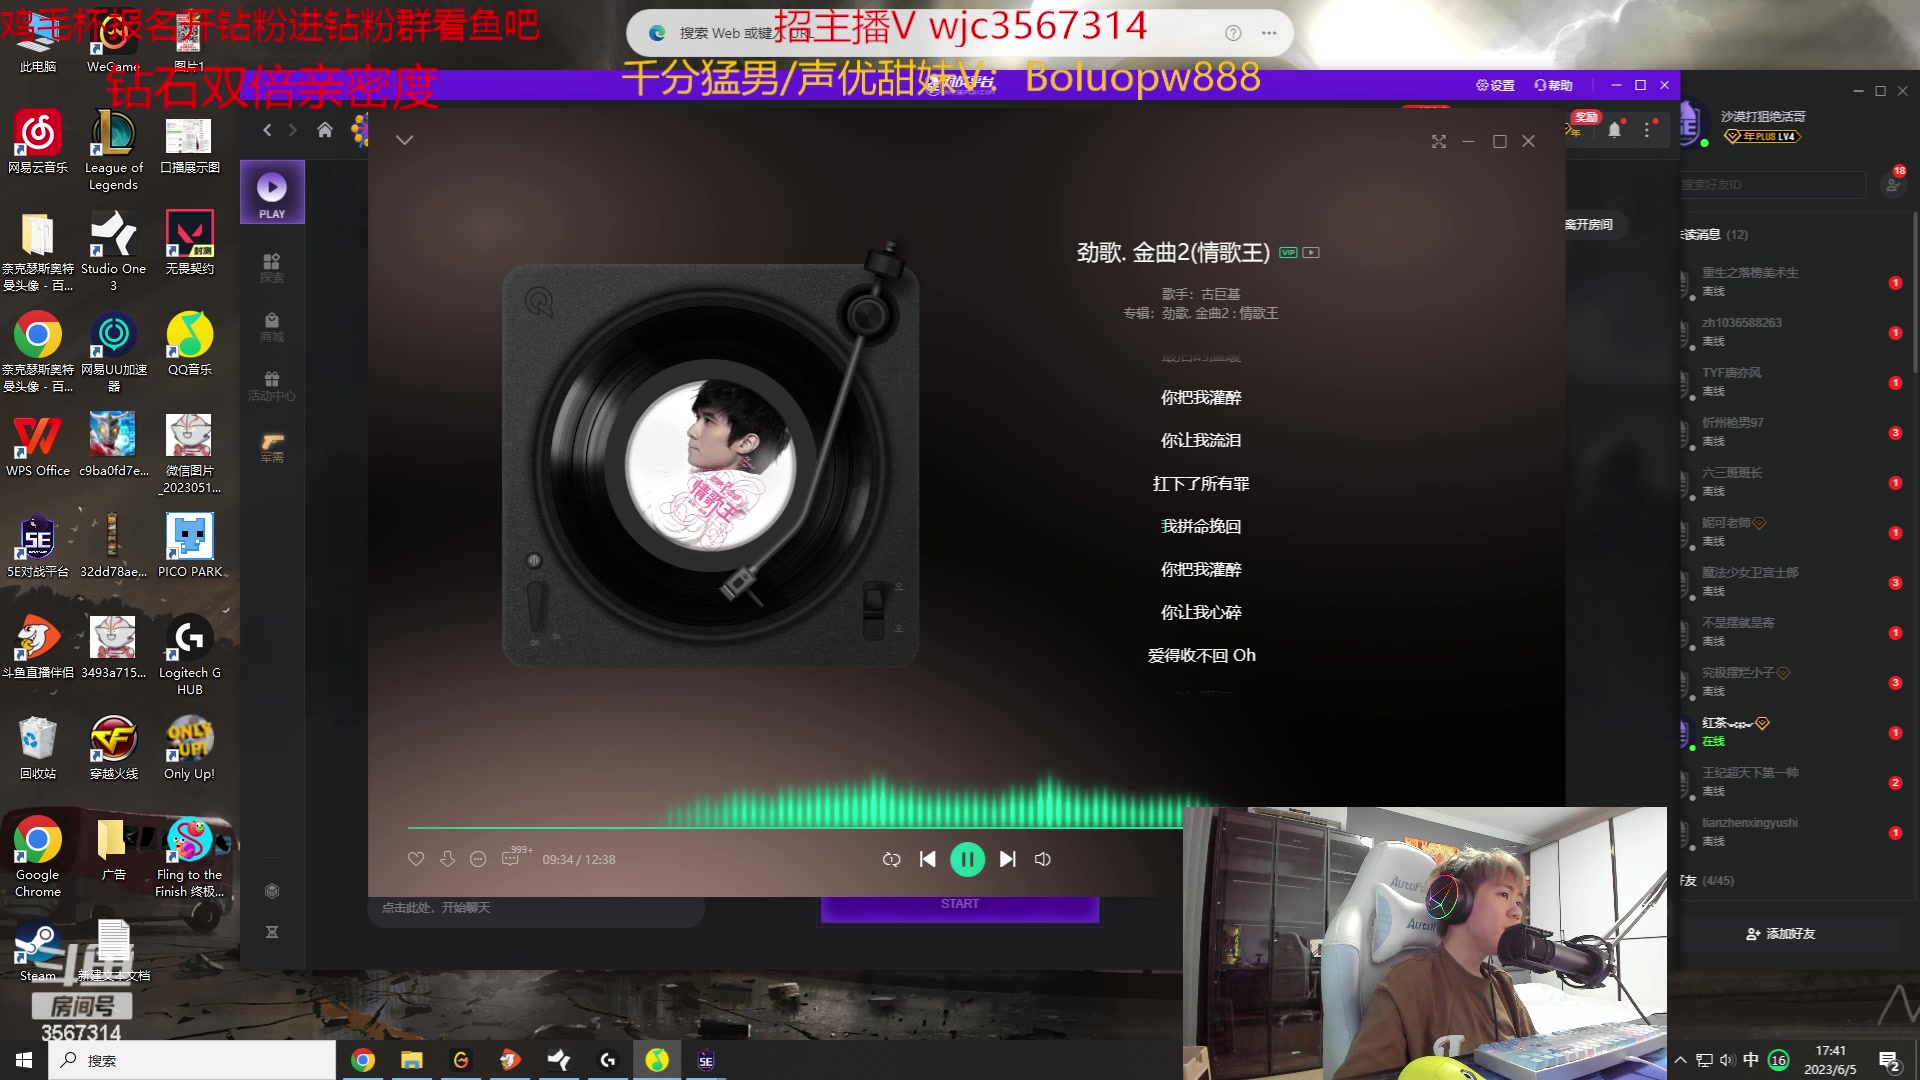Open the more options ellipsis in player
The image size is (1920, 1080).
[478, 859]
